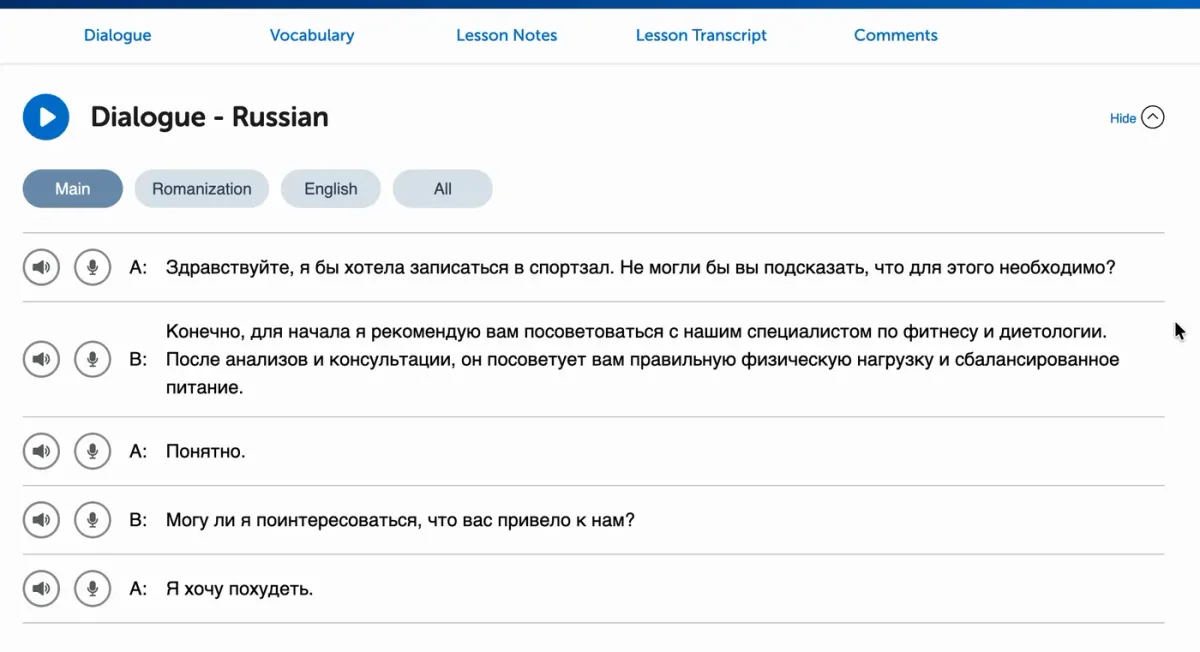This screenshot has width=1200, height=652.
Task: Play audio for line 'Я хочу похудеть.'
Action: (x=41, y=589)
